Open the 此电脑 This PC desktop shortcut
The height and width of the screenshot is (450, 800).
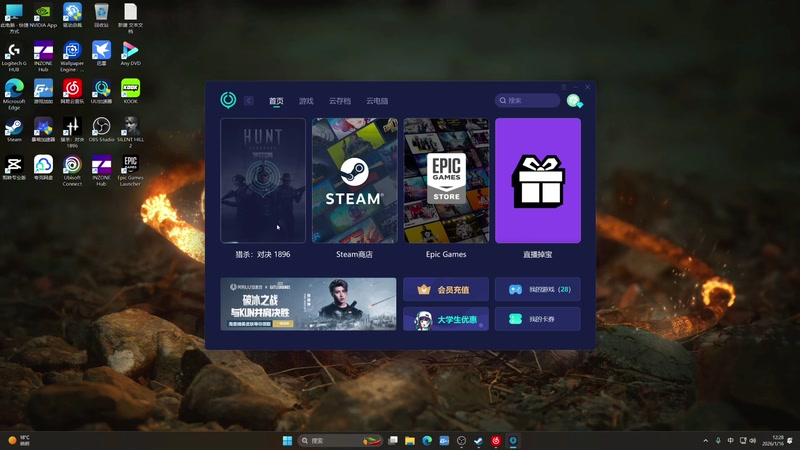click(x=14, y=18)
